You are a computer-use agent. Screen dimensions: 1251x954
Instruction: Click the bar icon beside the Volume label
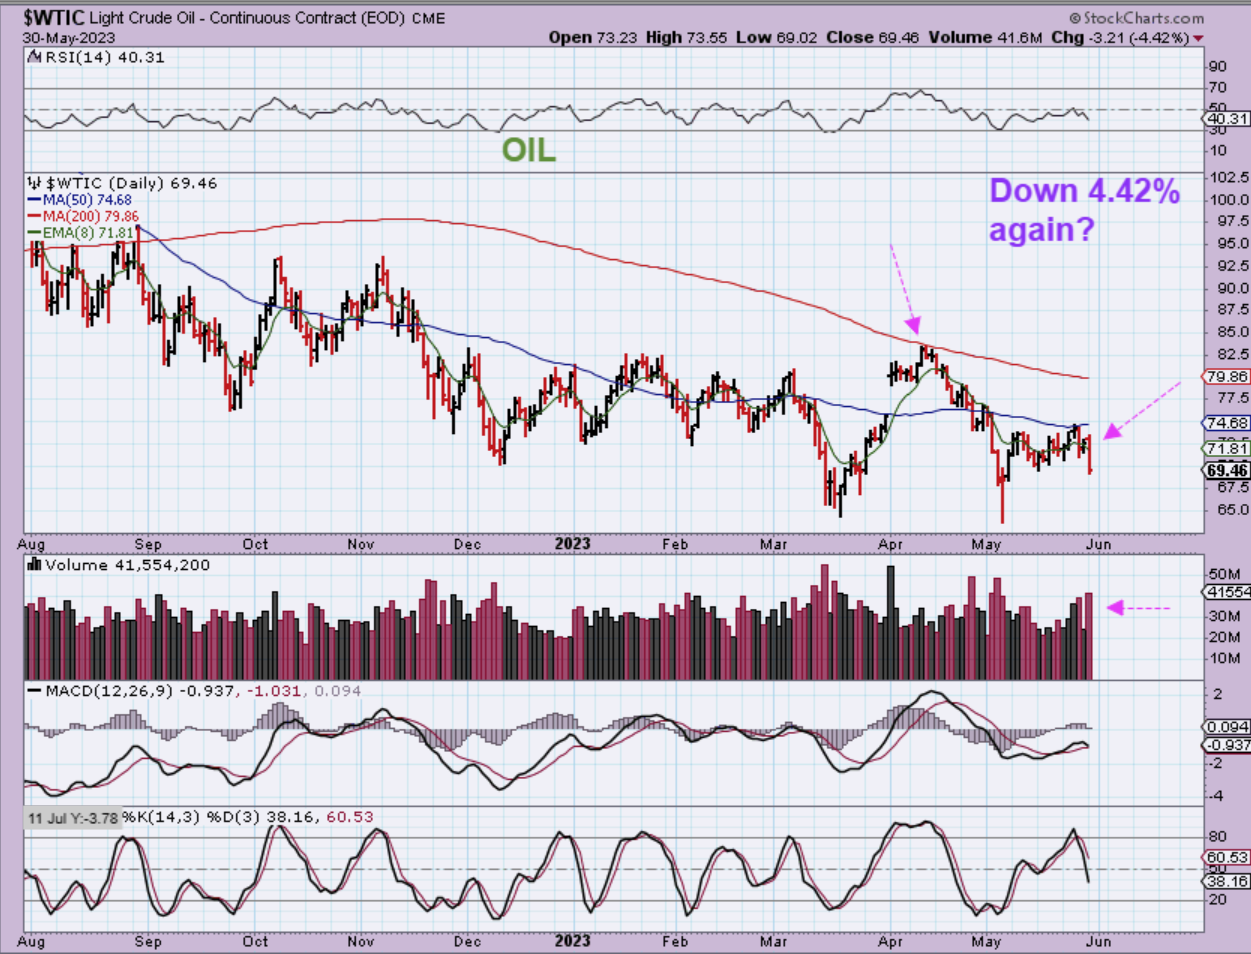[x=35, y=565]
